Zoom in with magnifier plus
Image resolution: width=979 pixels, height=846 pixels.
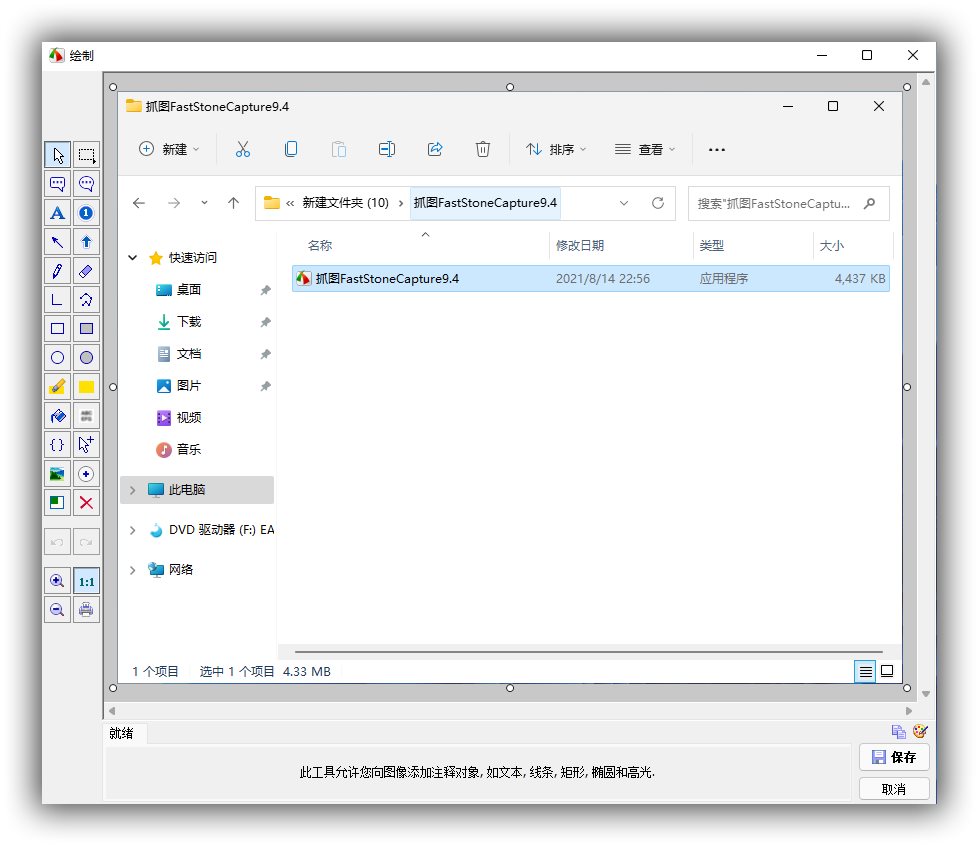57,581
